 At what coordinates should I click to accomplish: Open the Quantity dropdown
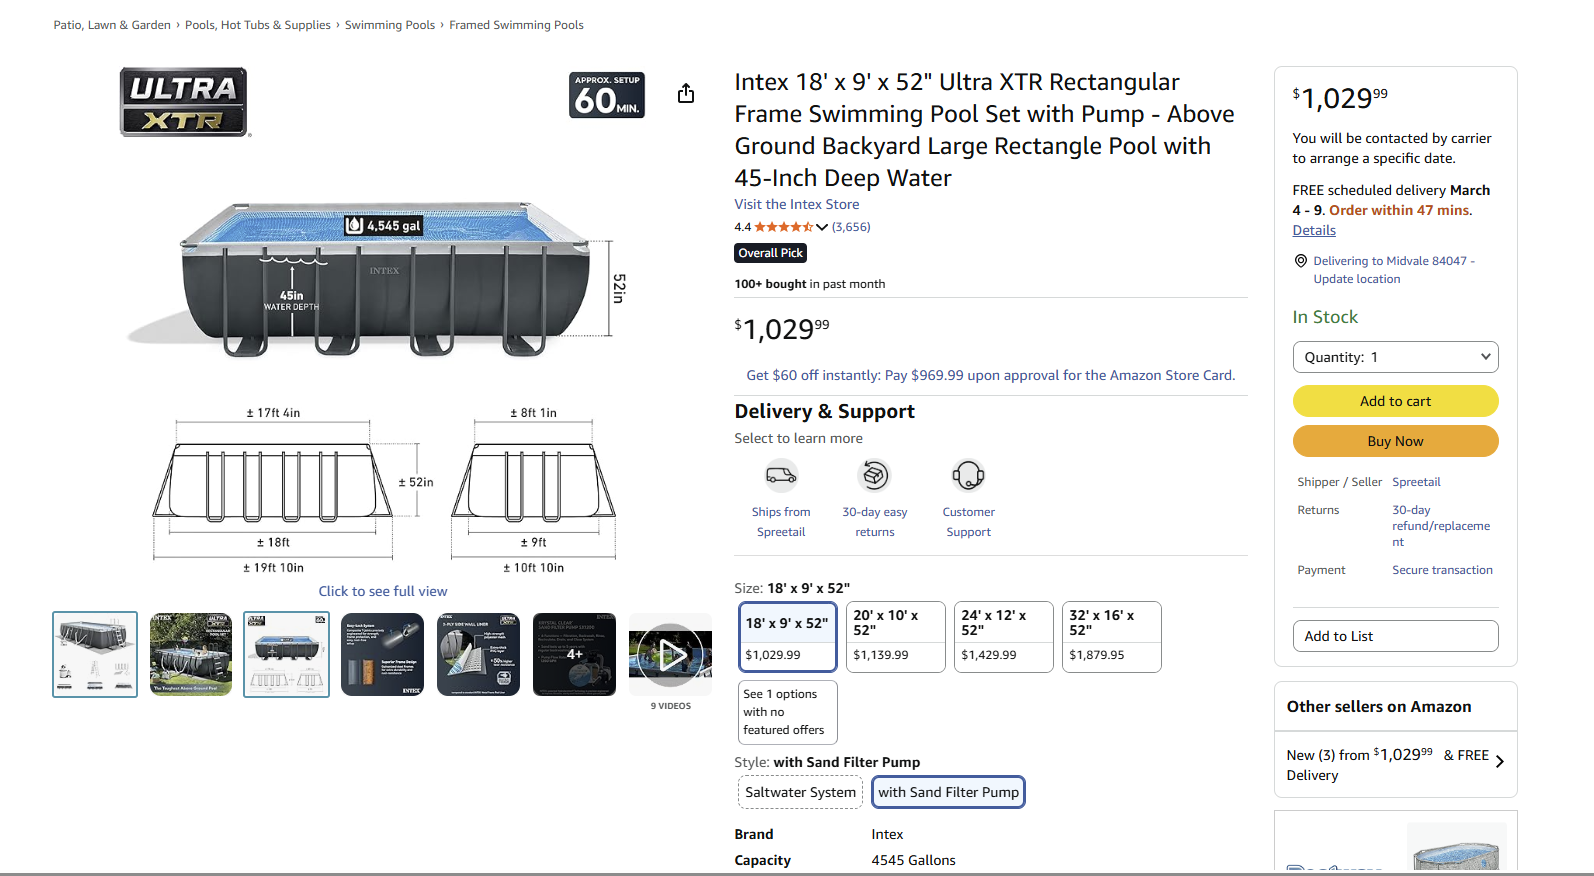tap(1395, 357)
